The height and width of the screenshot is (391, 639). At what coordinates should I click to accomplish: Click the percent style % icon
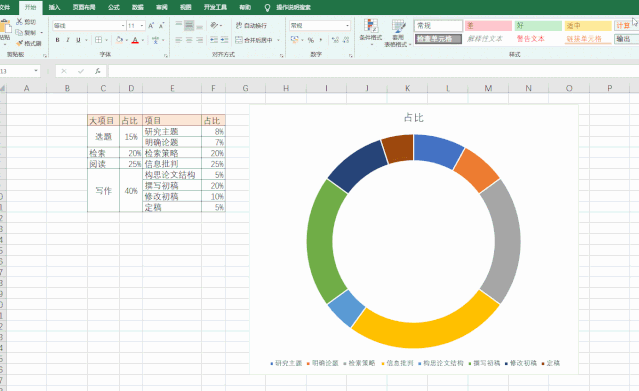click(x=311, y=40)
